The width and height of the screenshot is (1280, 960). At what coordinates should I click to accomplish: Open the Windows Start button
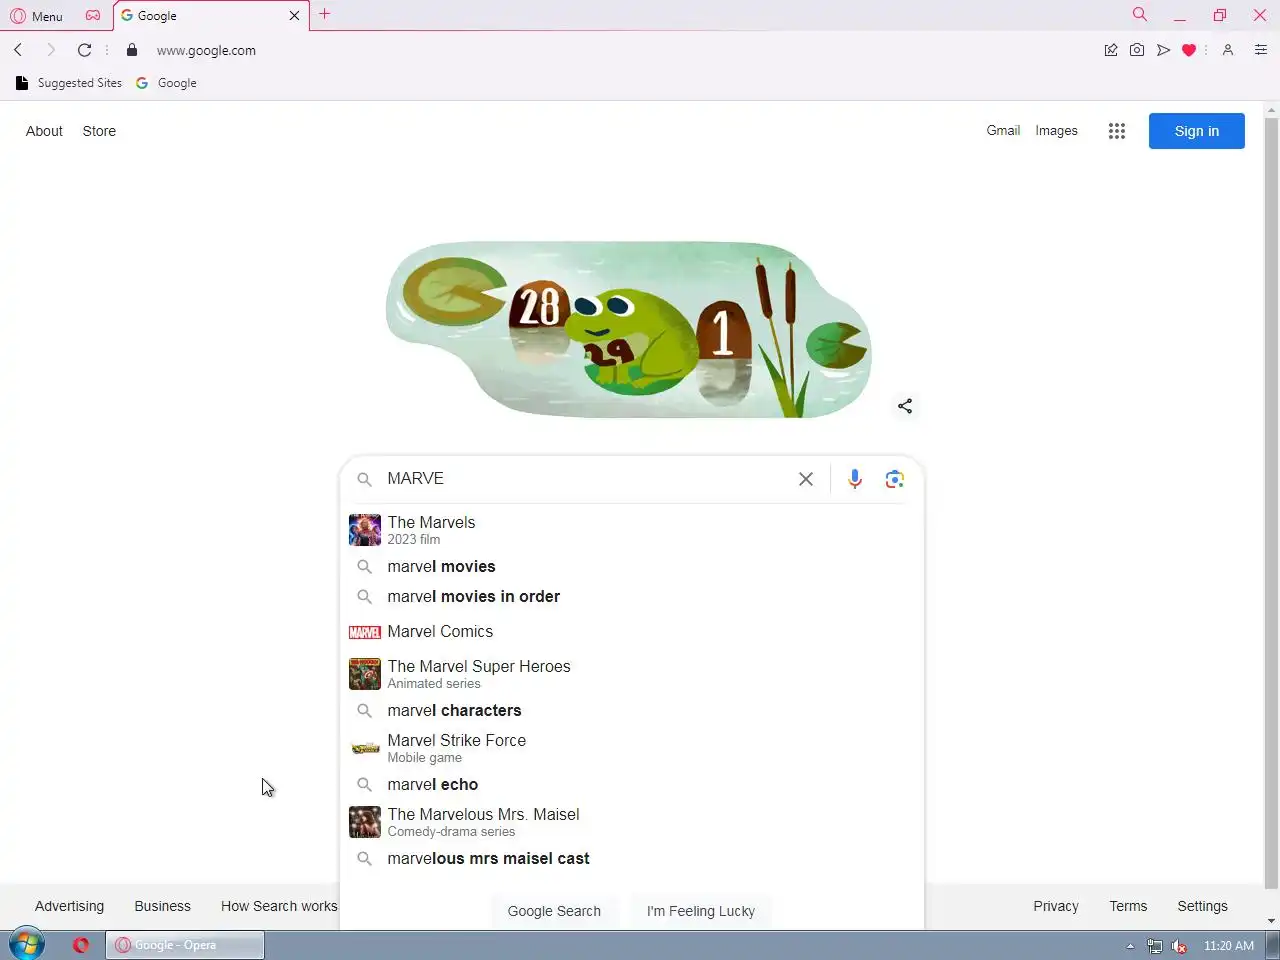27,944
